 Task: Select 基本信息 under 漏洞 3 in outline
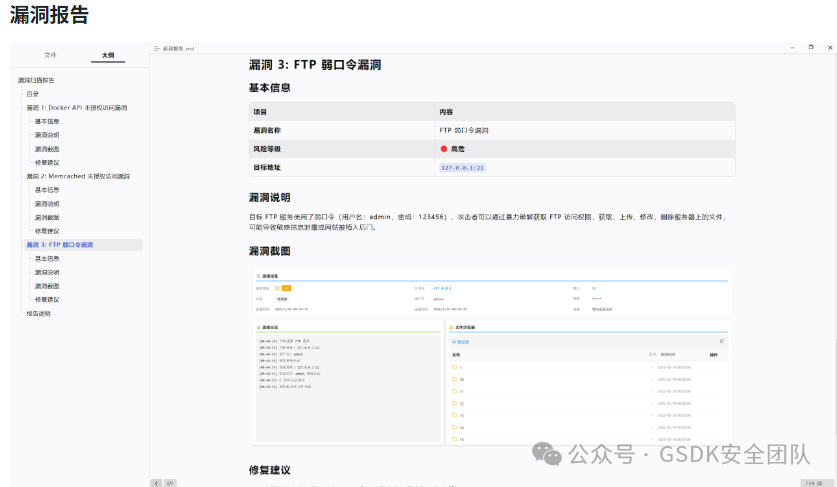[x=47, y=258]
